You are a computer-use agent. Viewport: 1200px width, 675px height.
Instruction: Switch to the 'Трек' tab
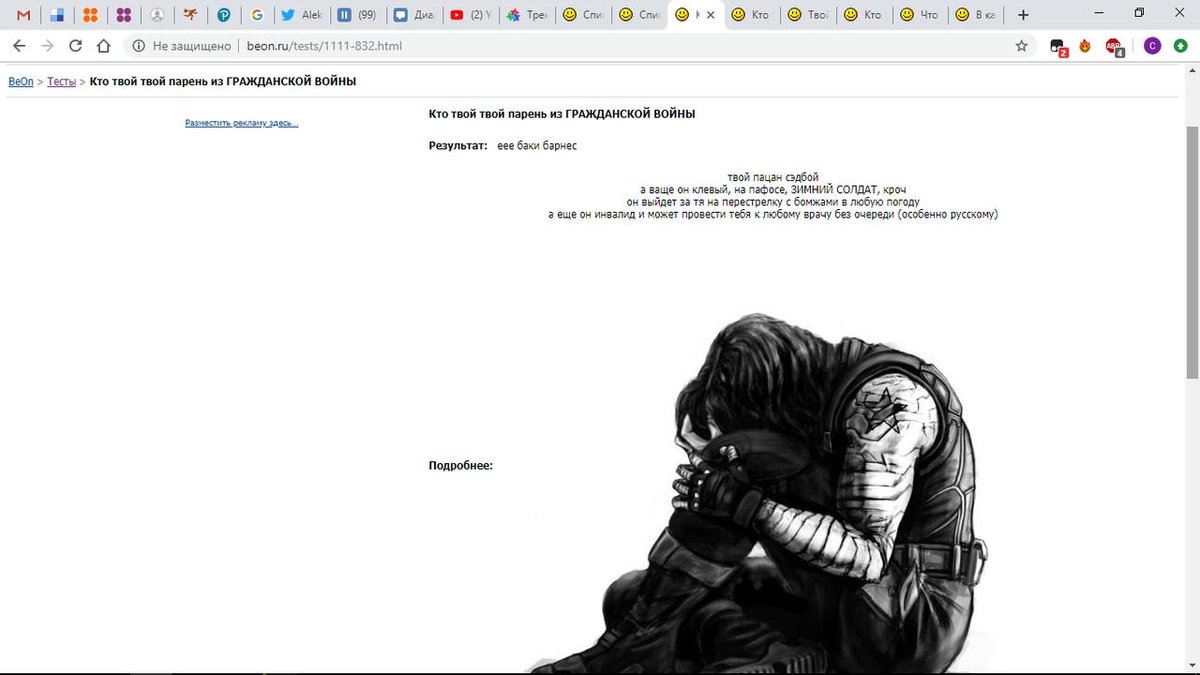(x=526, y=15)
